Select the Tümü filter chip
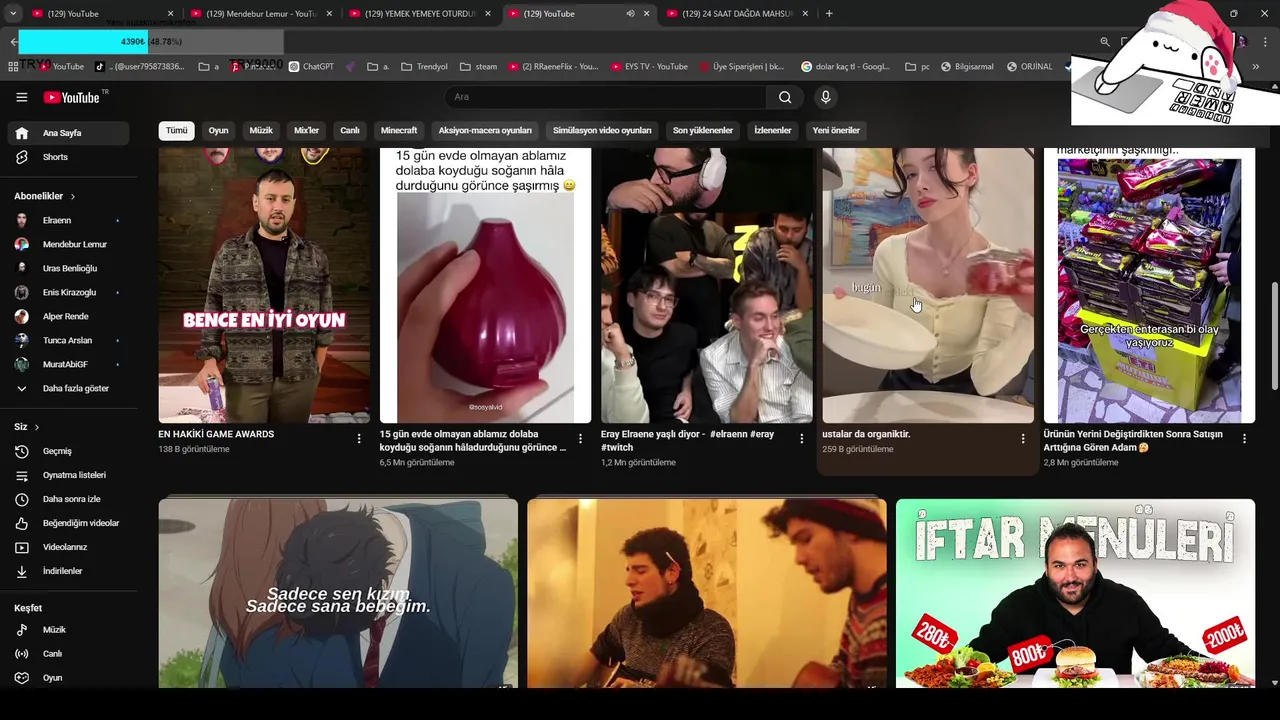The width and height of the screenshot is (1280, 720). point(176,131)
